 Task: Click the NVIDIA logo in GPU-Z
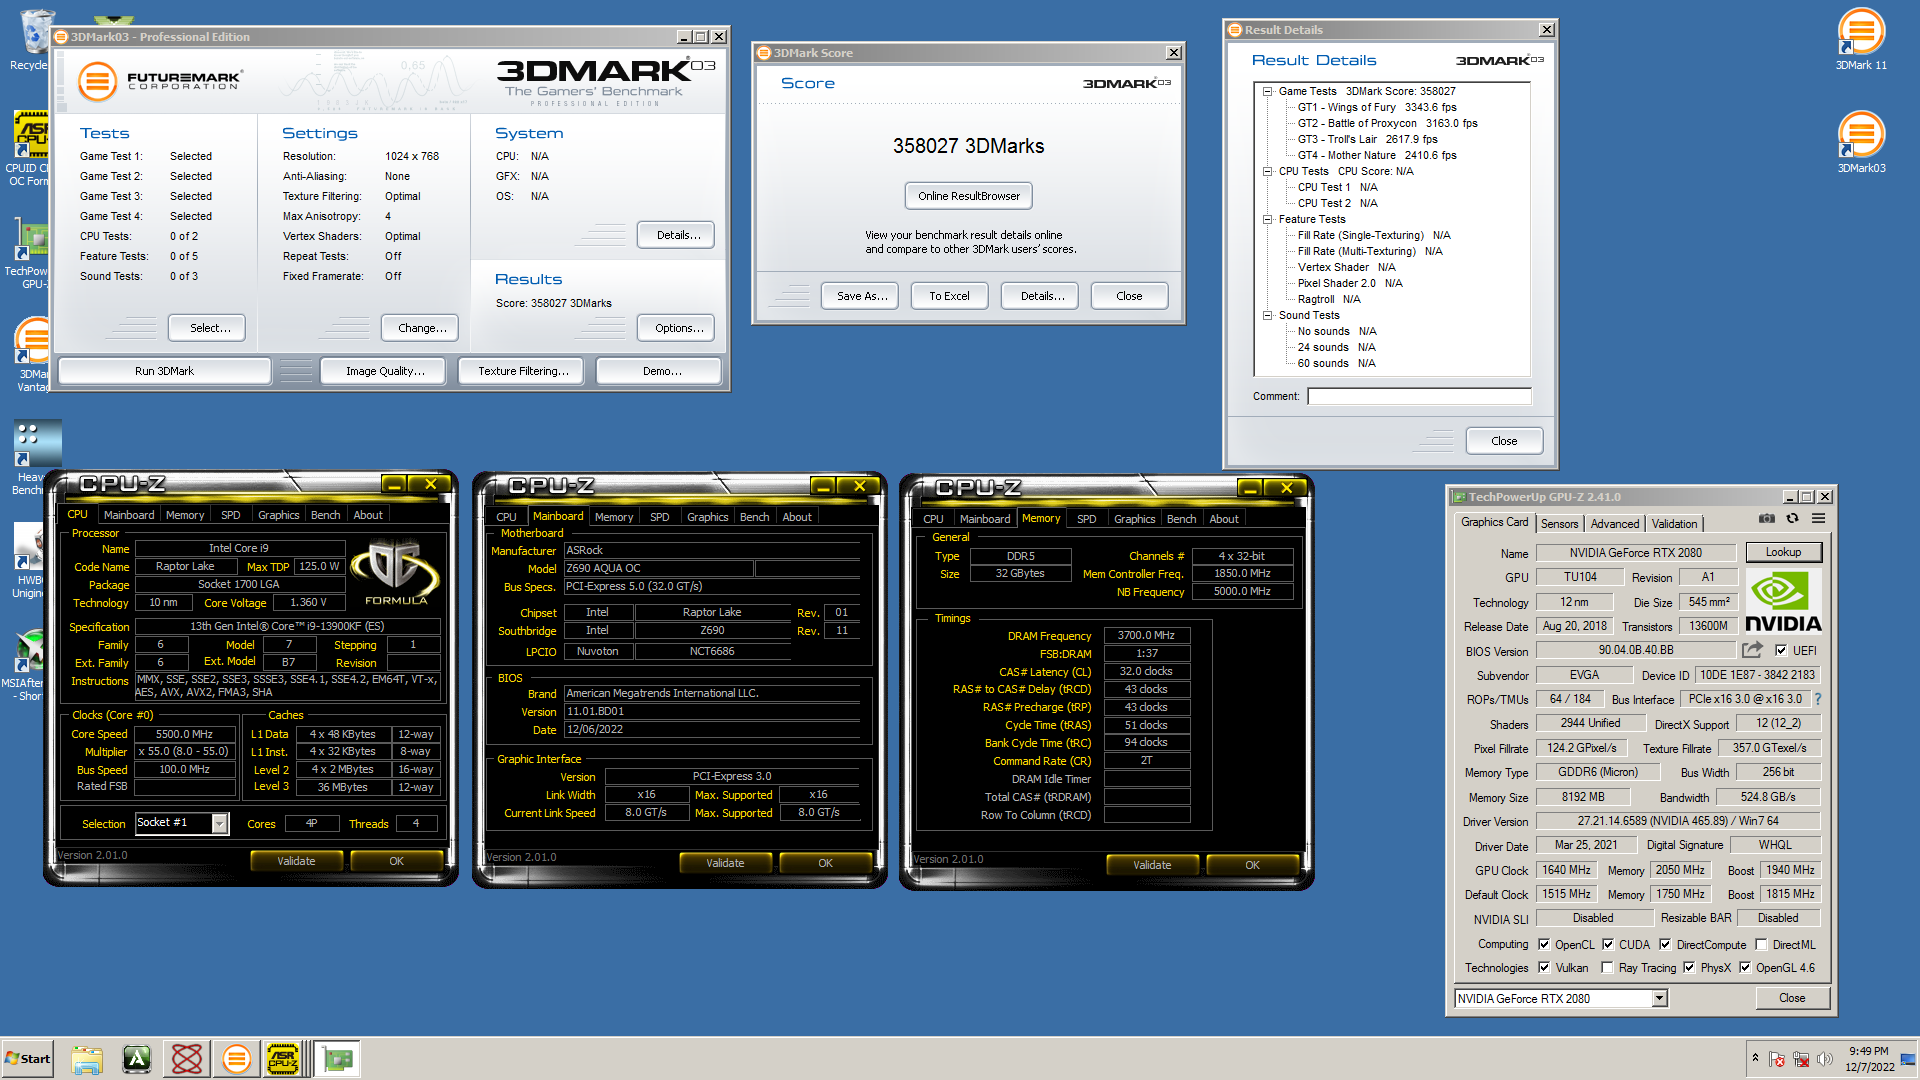pyautogui.click(x=1783, y=601)
